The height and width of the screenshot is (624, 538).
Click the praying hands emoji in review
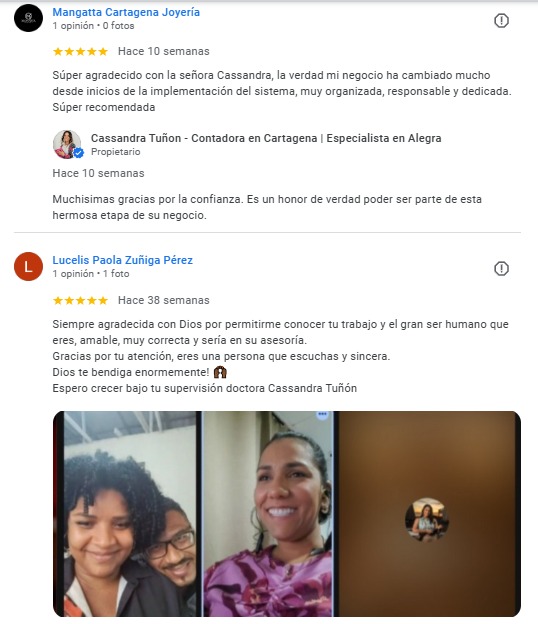pyautogui.click(x=220, y=372)
